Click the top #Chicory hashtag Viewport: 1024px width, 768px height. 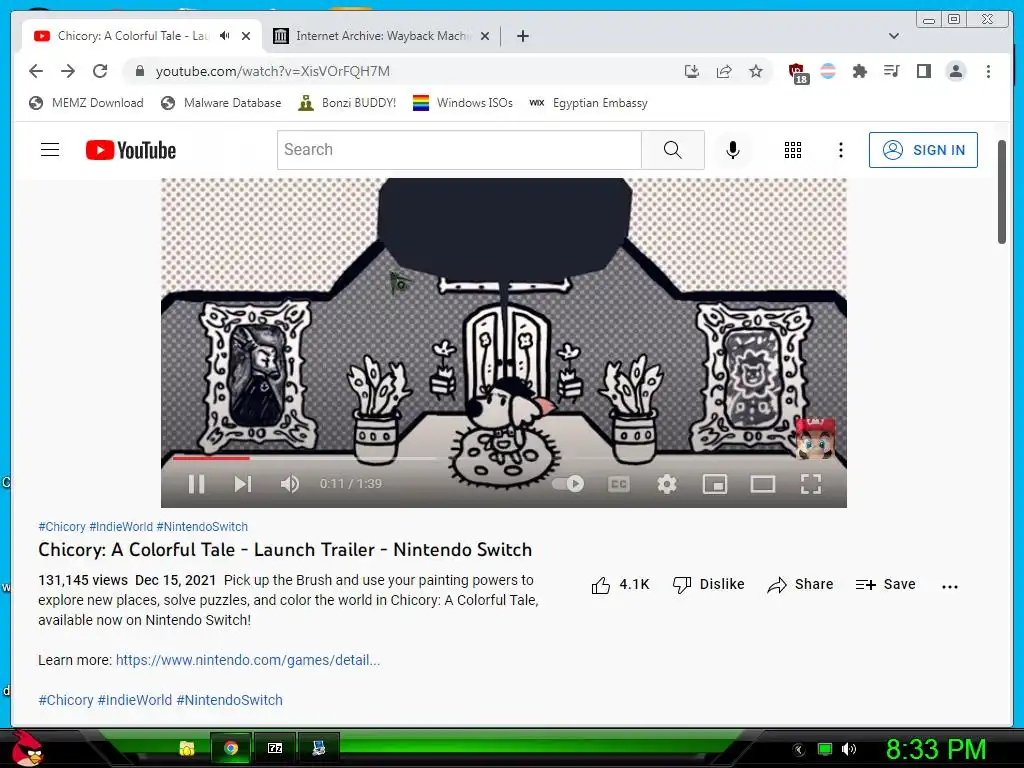coord(62,526)
